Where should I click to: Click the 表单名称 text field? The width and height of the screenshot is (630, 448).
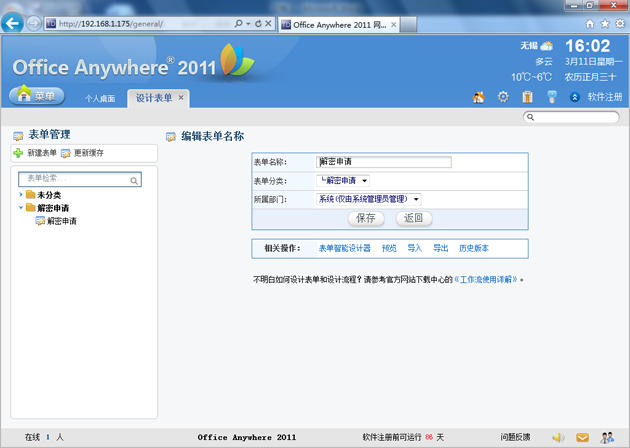tap(383, 162)
